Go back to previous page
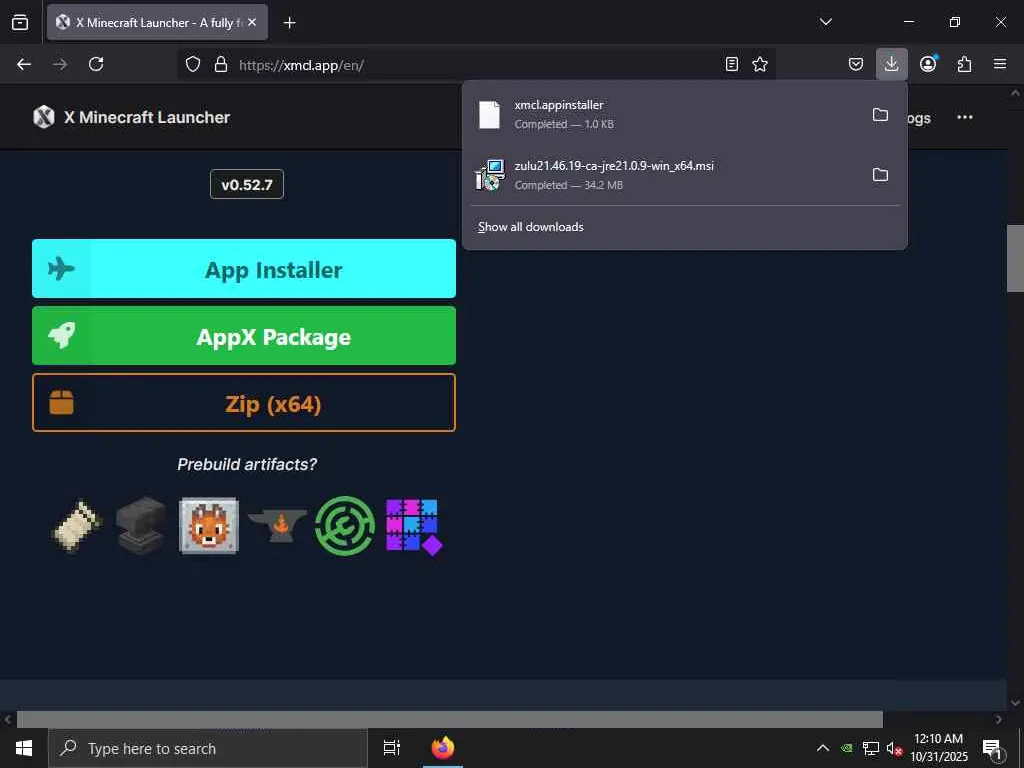Image resolution: width=1024 pixels, height=768 pixels. [24, 64]
